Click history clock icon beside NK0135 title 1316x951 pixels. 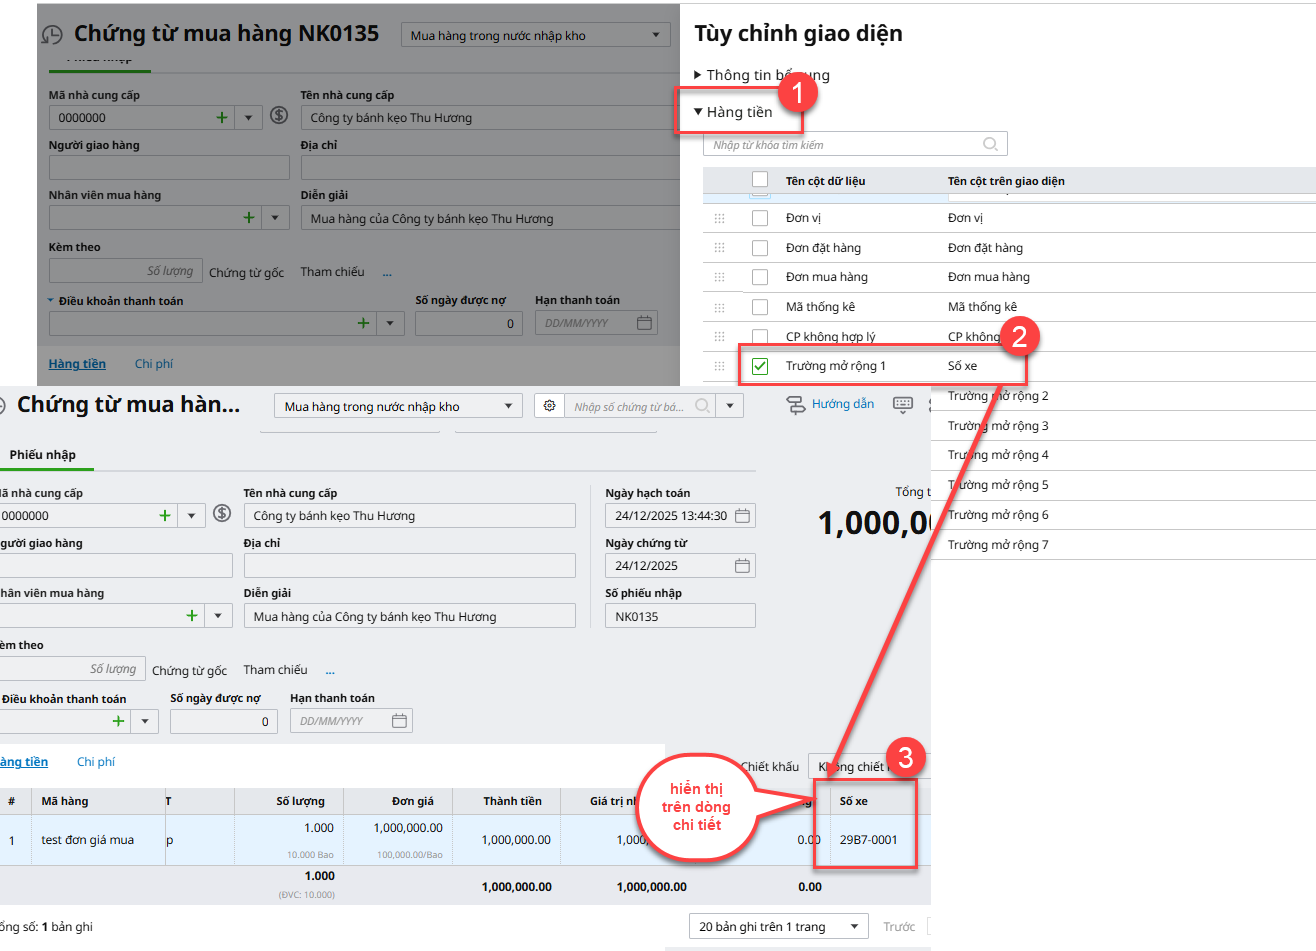(52, 36)
